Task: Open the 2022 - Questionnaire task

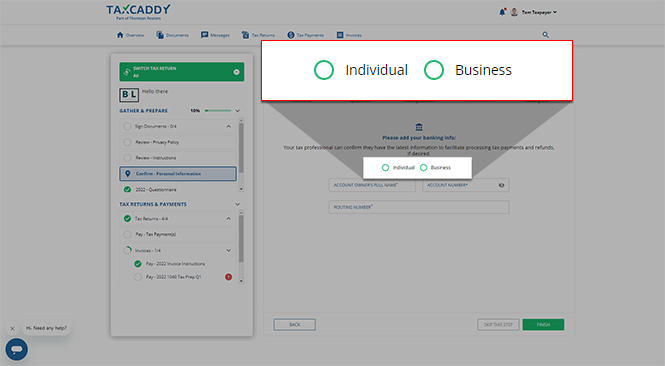Action: (x=178, y=190)
